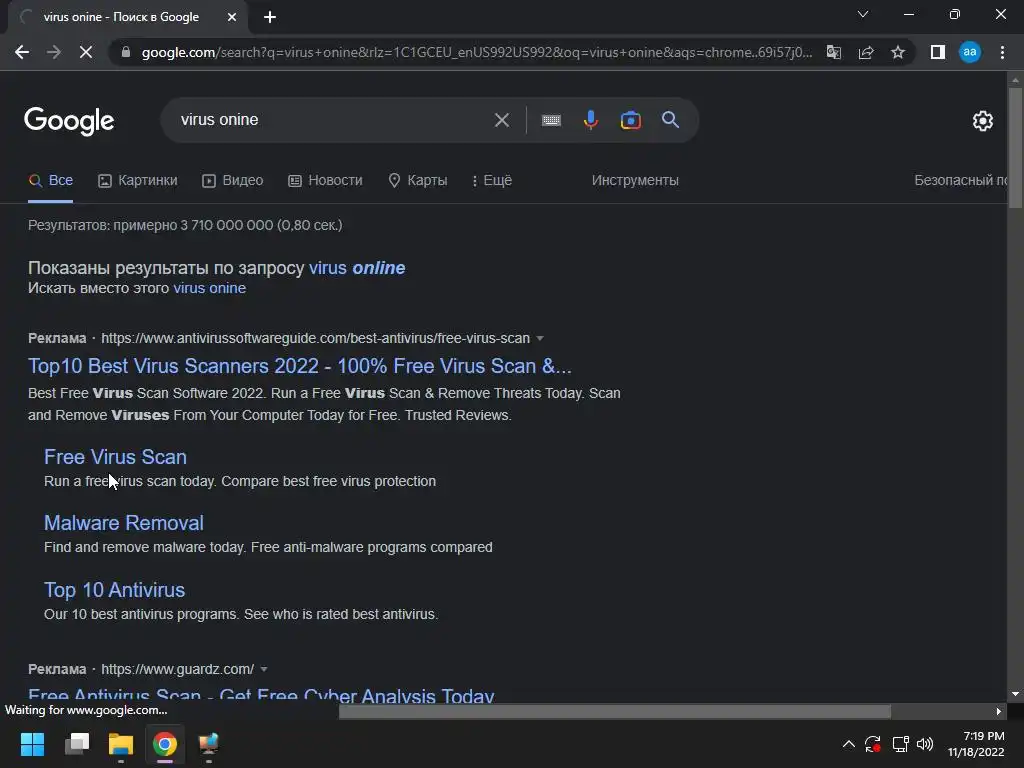Click the padlock site info icon

pyautogui.click(x=126, y=52)
